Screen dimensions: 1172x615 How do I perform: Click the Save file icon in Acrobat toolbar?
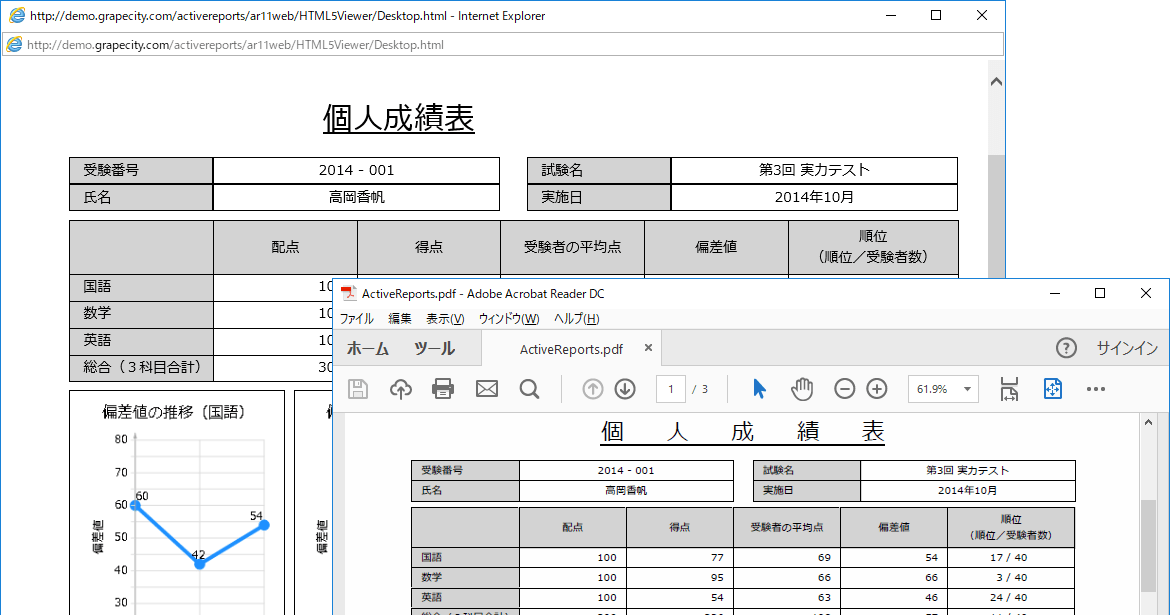click(x=358, y=389)
